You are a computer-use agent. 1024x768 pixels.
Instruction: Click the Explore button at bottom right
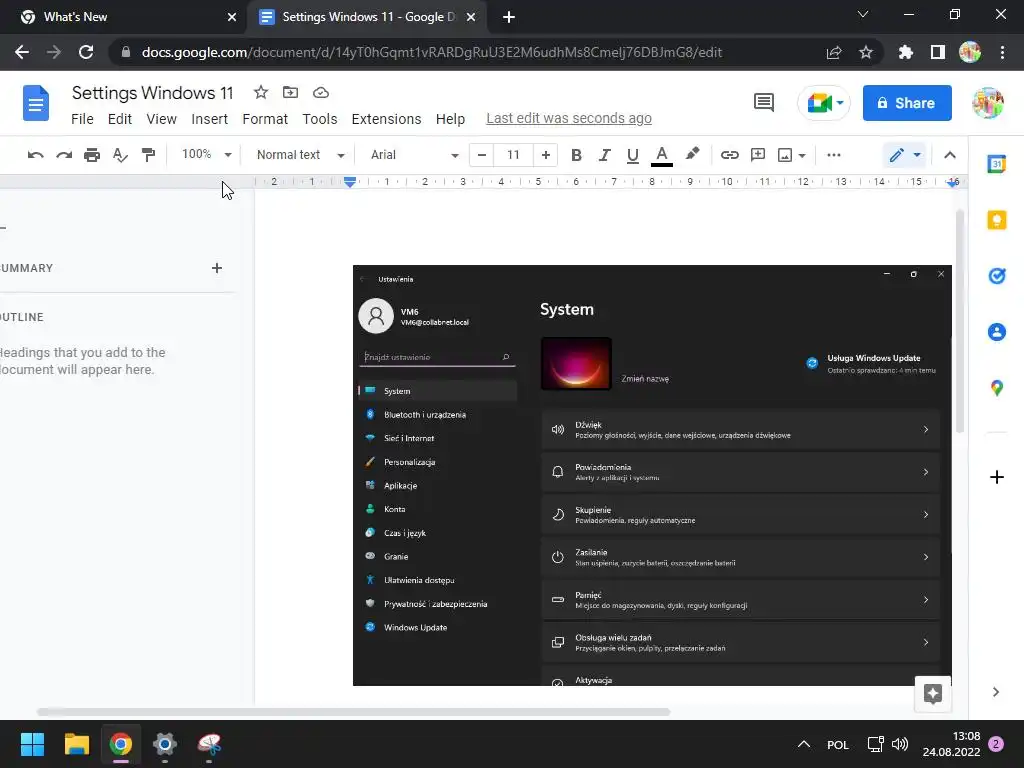(933, 694)
